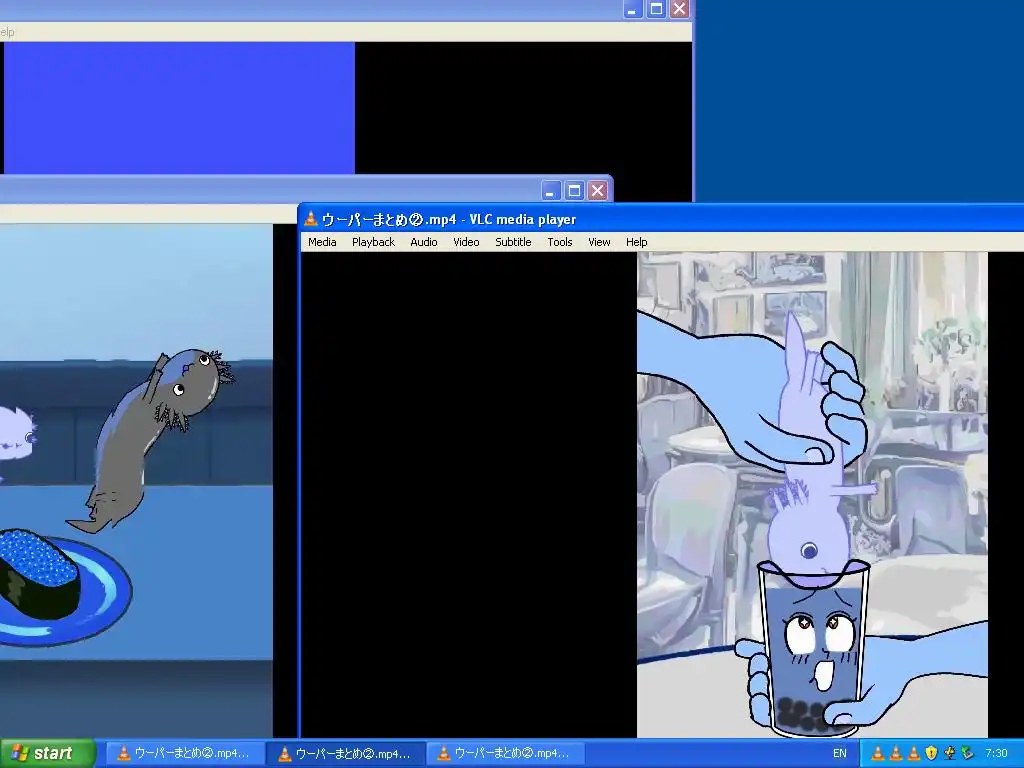Image resolution: width=1024 pixels, height=768 pixels.
Task: Open the Windows Start menu
Action: 48,753
